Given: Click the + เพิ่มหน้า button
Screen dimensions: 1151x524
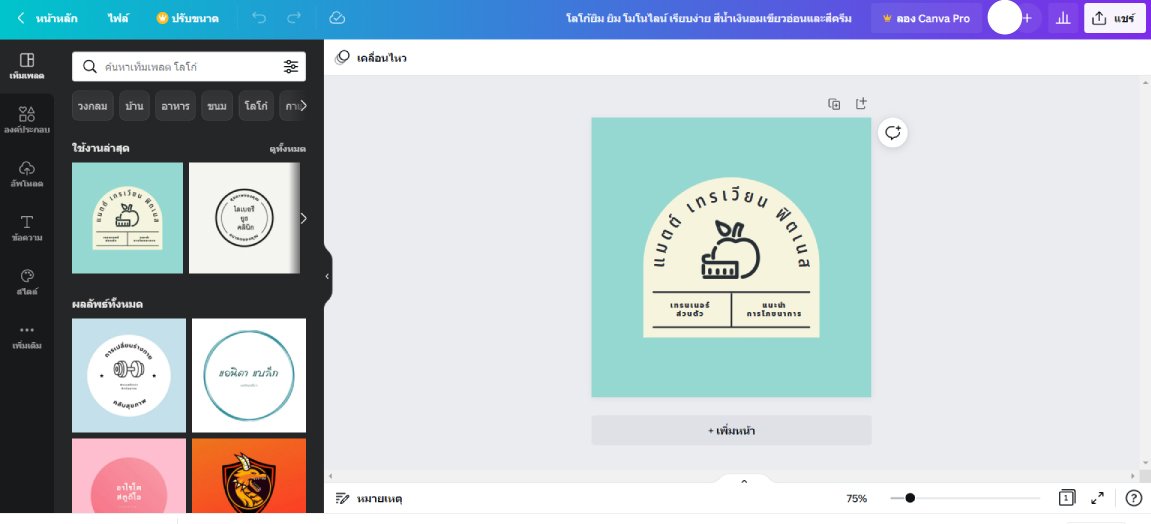Looking at the screenshot, I should click(x=731, y=430).
